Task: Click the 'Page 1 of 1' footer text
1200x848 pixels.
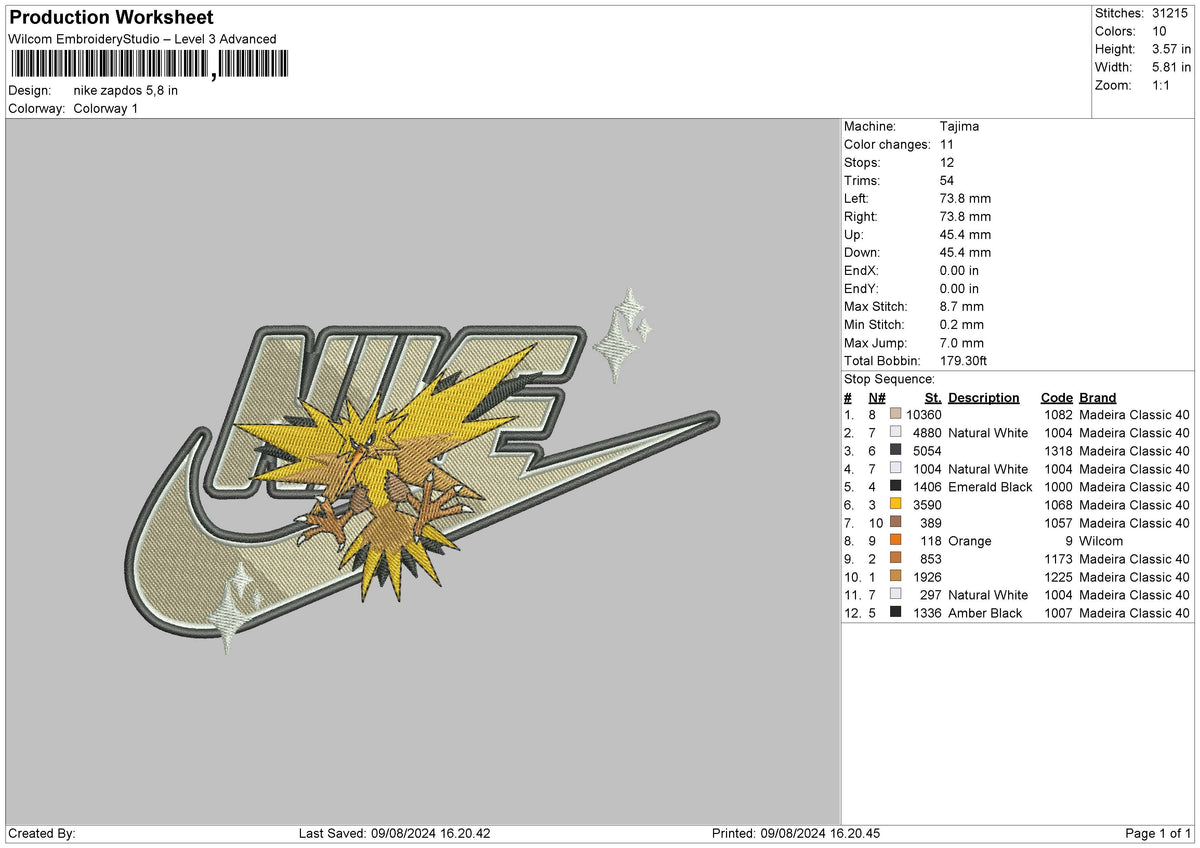Action: coord(1158,834)
